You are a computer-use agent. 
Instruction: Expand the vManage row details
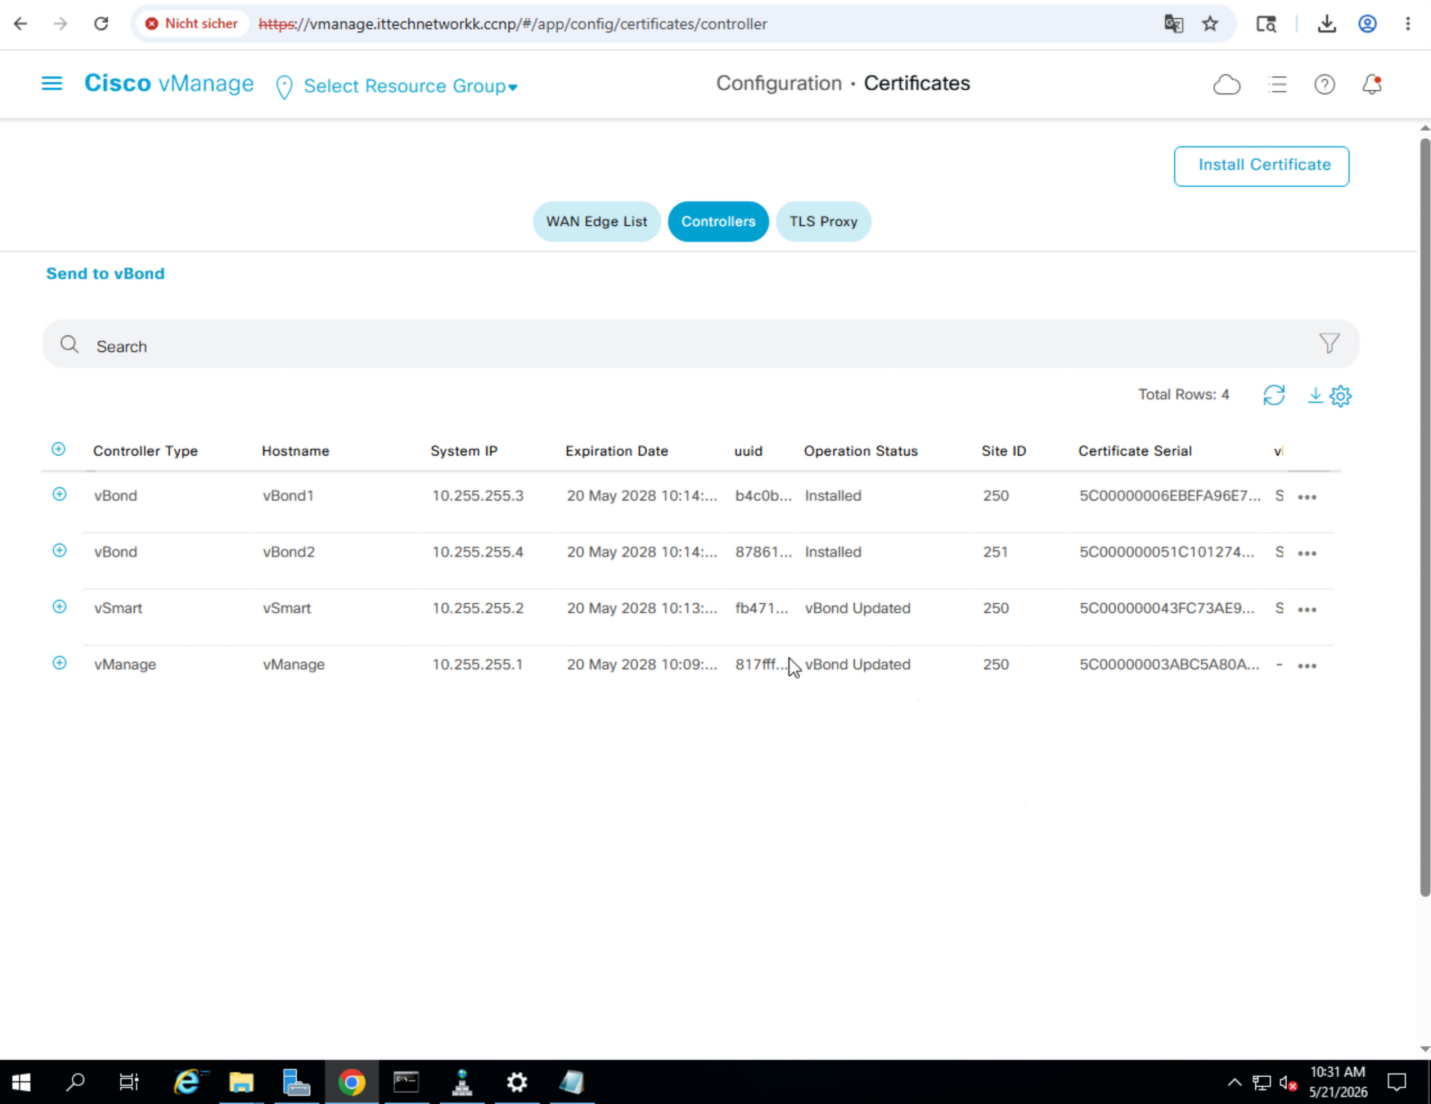coord(59,663)
